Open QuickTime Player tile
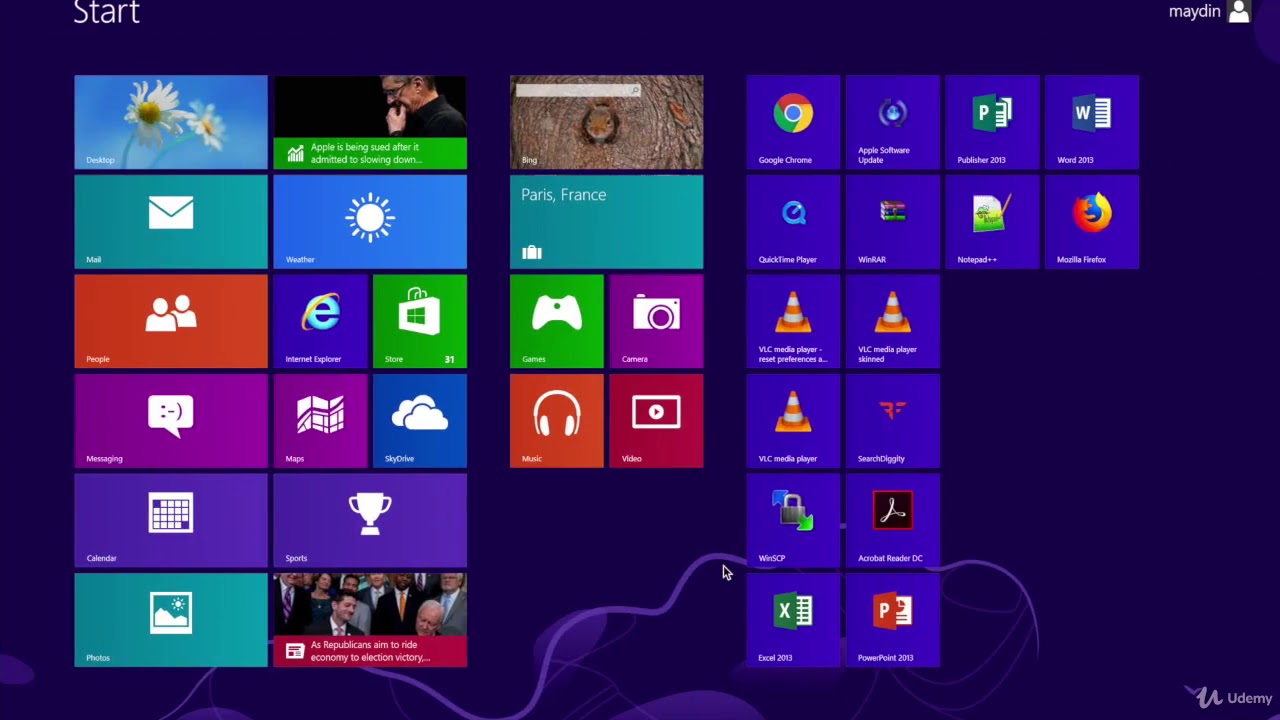The image size is (1280, 720). point(793,222)
